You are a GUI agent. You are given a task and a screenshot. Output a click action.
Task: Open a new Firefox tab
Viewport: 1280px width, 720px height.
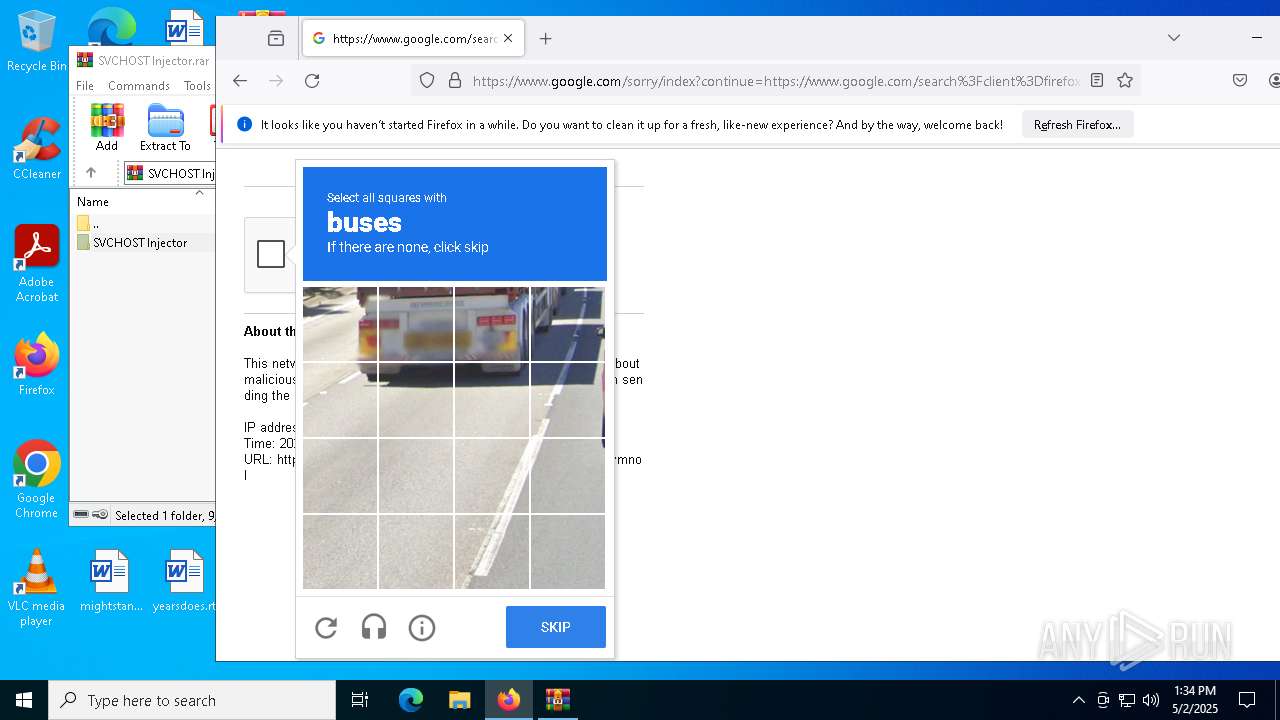(x=545, y=39)
